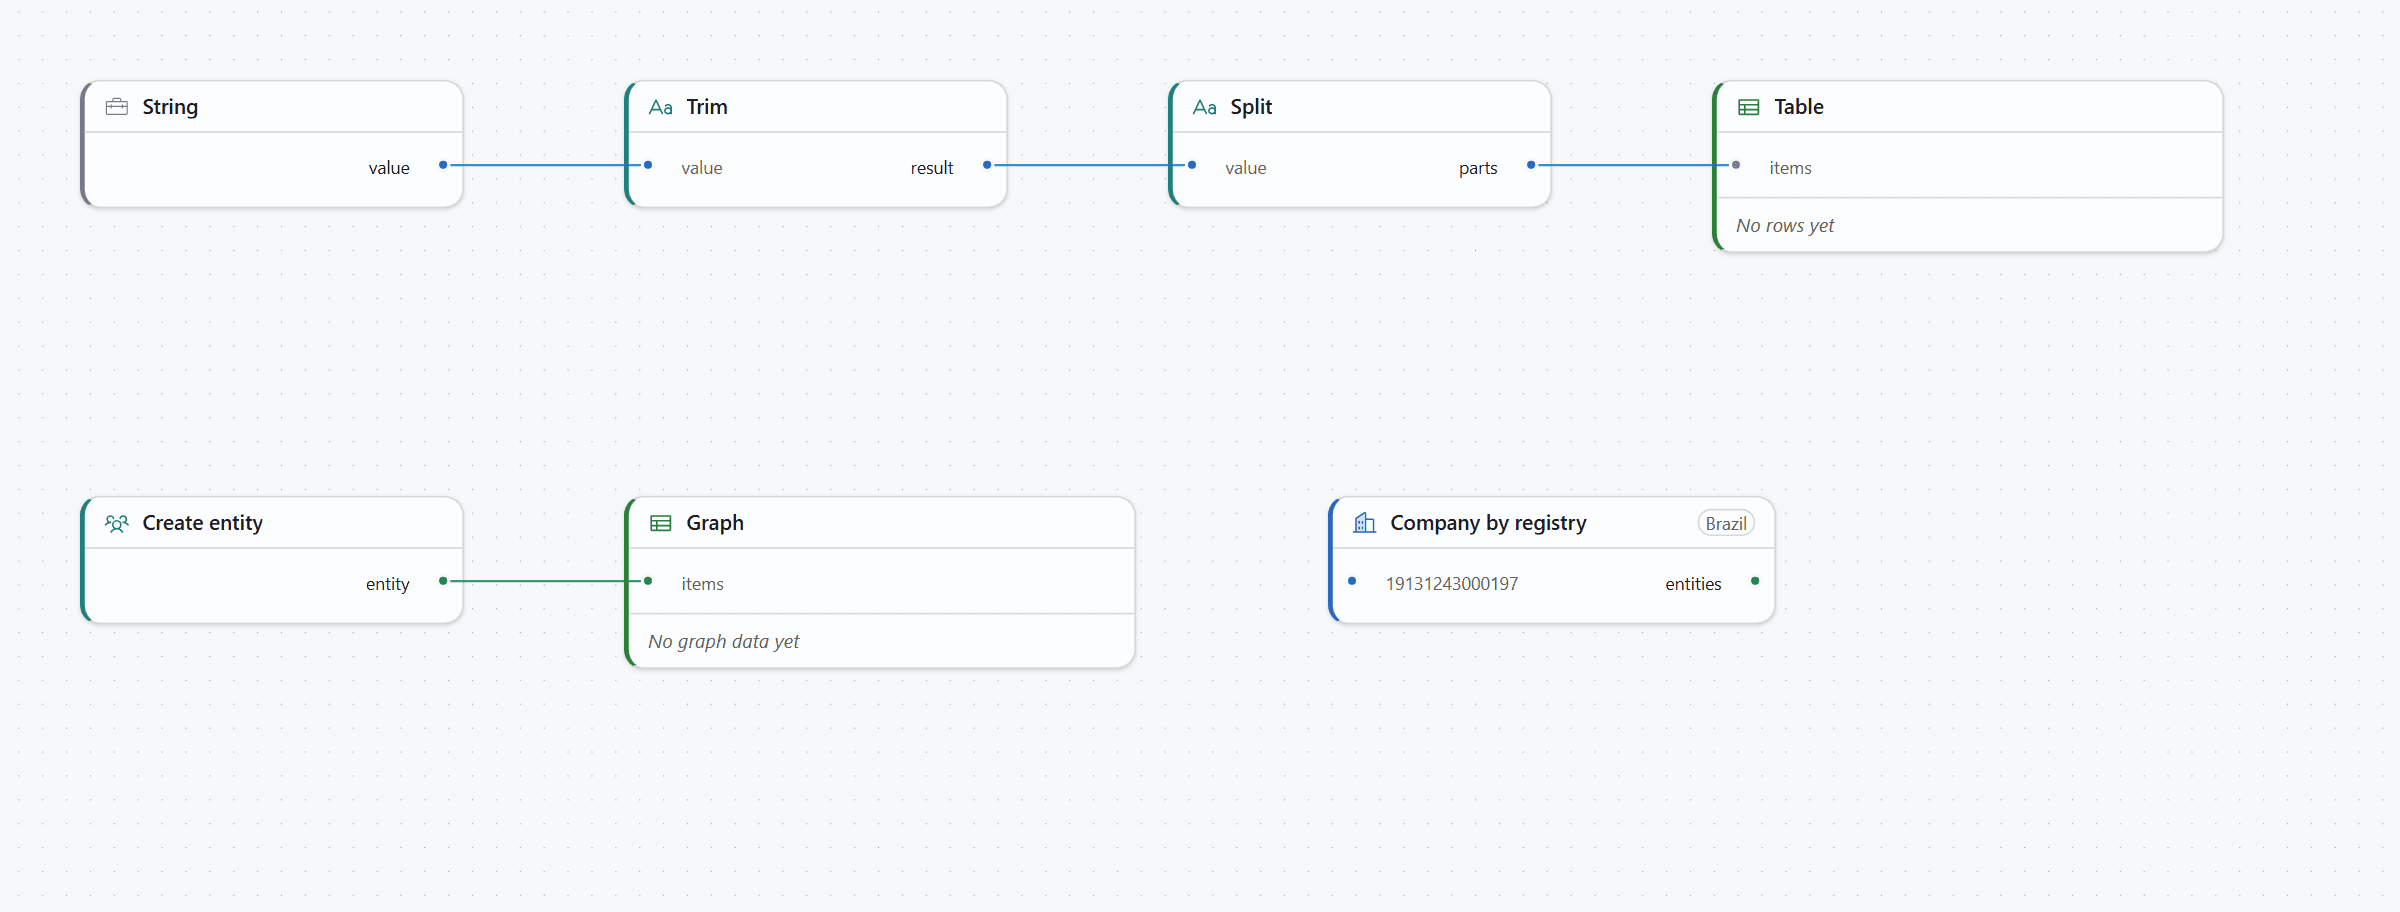The image size is (2400, 912).
Task: Click the Create entity people icon
Action: [x=117, y=523]
